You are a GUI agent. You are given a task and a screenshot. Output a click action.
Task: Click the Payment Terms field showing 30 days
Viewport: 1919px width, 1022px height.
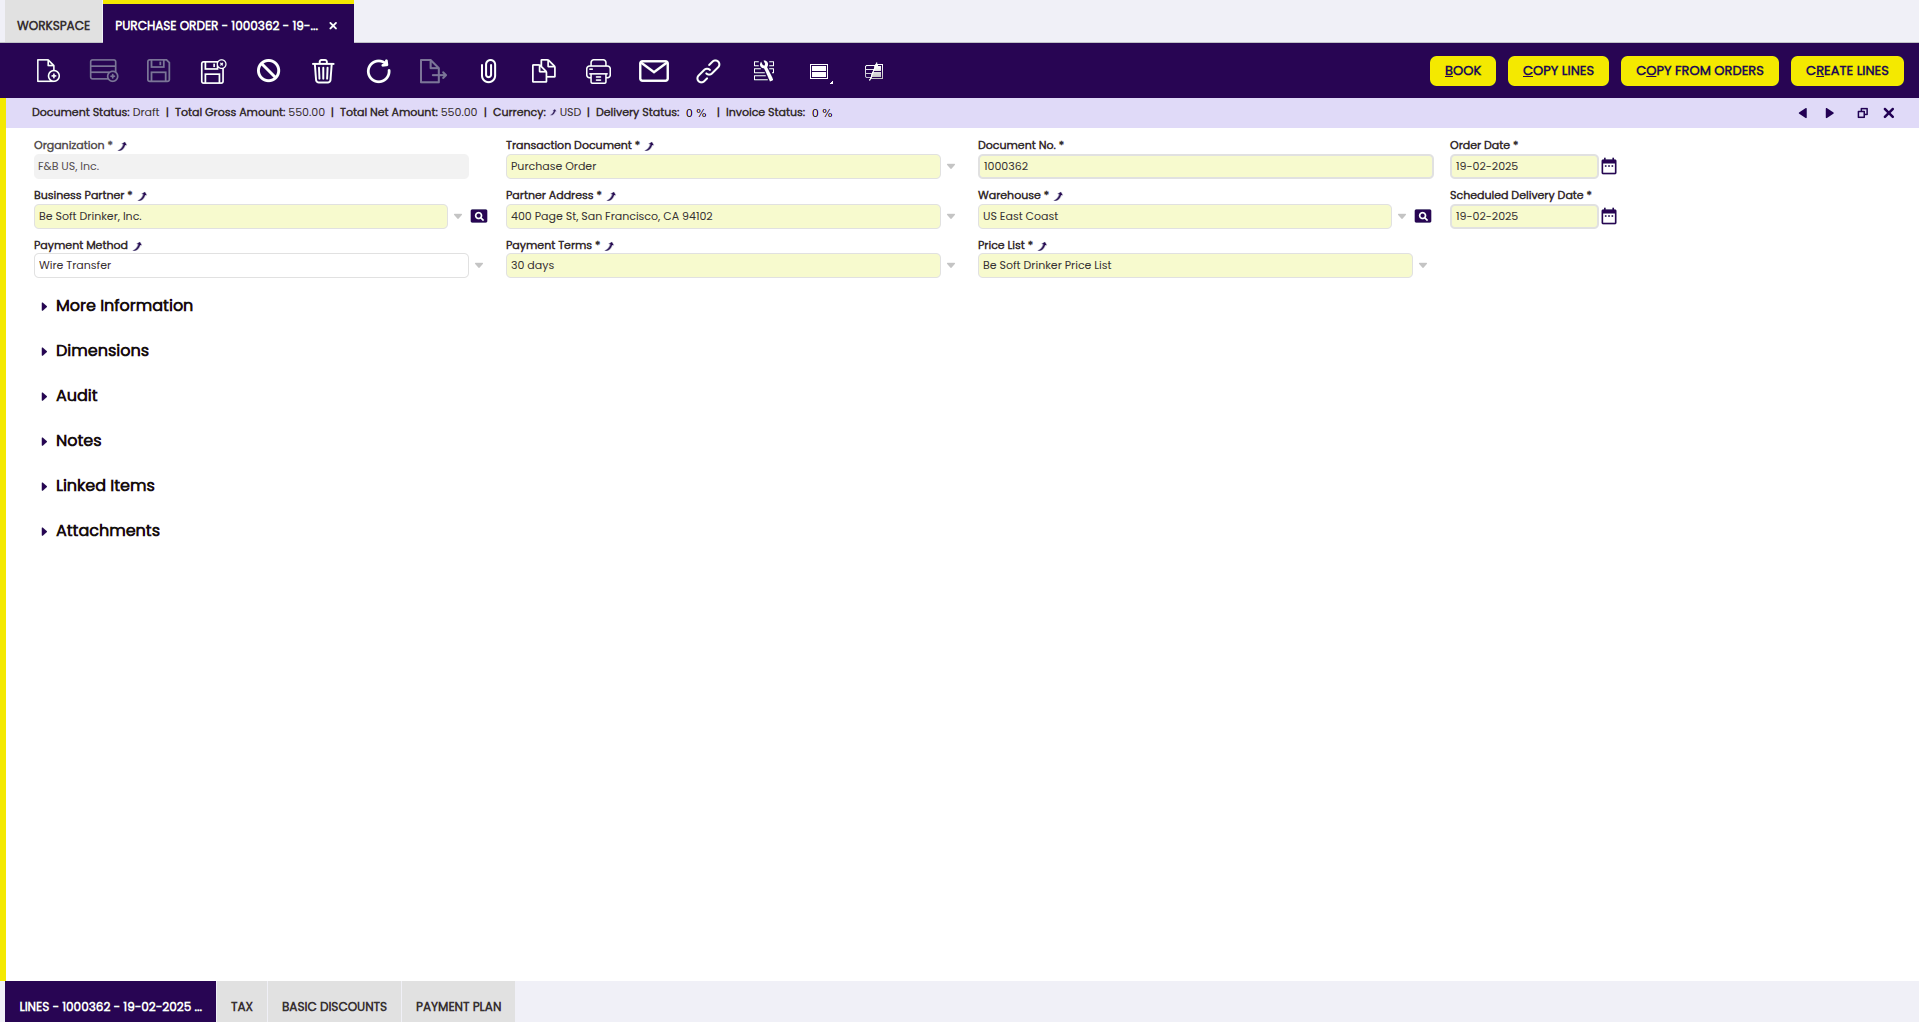point(722,265)
